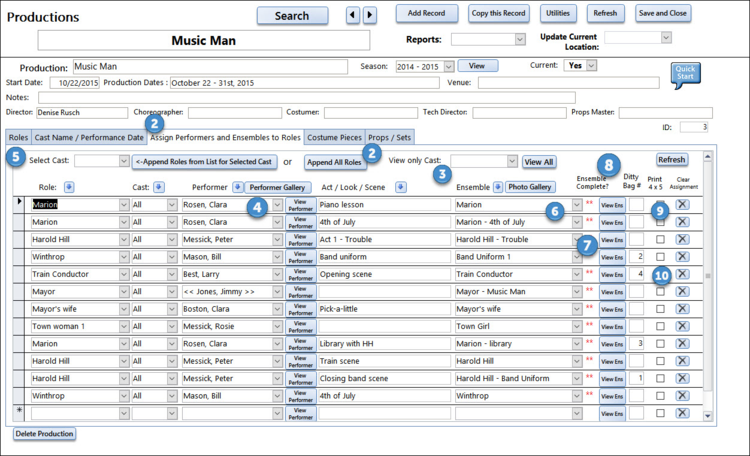The image size is (750, 456).
Task: Click the Add Record button
Action: (426, 13)
